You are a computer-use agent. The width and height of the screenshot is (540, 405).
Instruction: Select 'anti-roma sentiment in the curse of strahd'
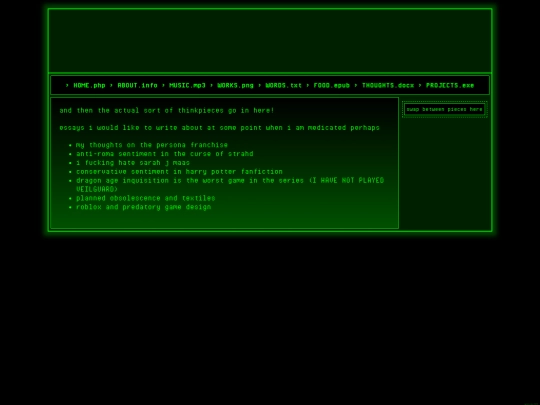pyautogui.click(x=165, y=154)
